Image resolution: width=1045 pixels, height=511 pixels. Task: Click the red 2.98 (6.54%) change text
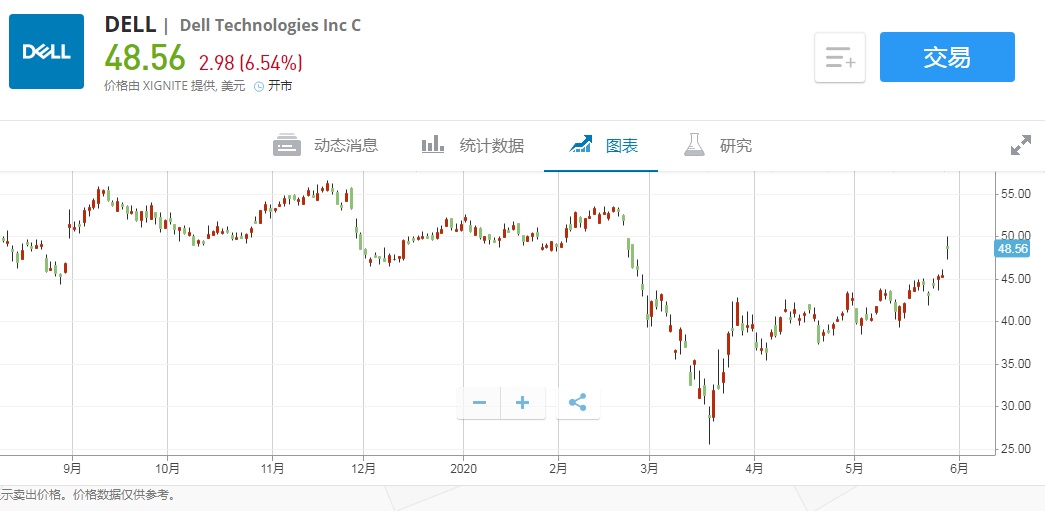tap(250, 62)
